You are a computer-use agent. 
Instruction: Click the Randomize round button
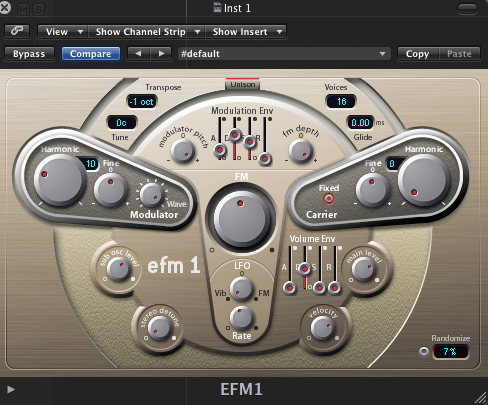(424, 352)
